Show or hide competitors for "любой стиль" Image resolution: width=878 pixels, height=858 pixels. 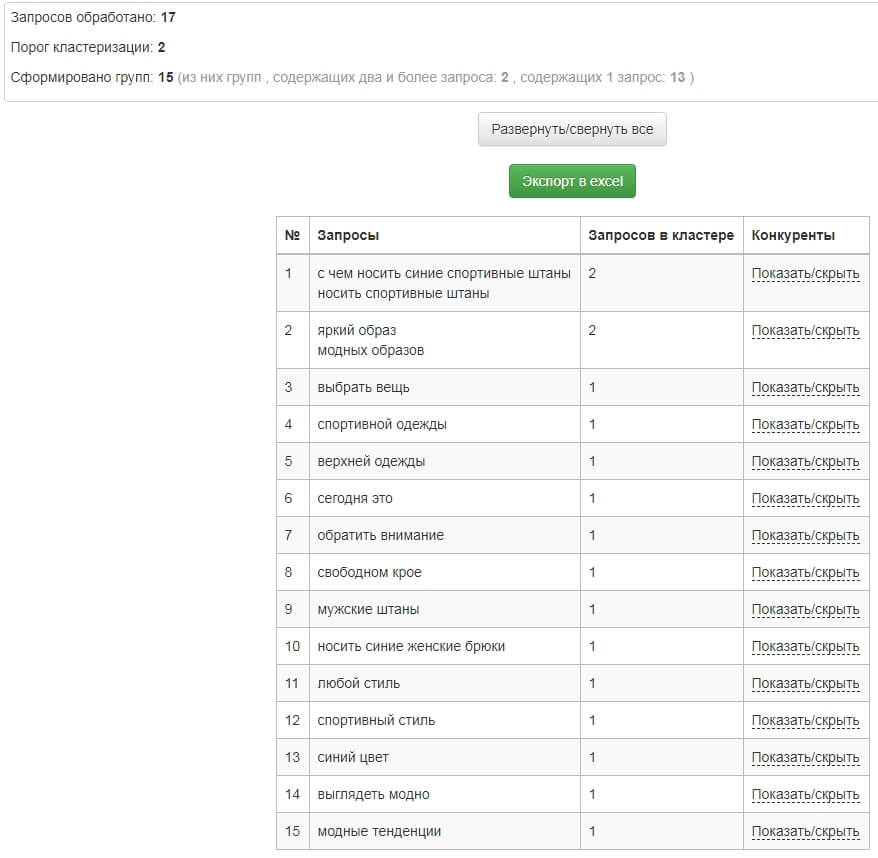coord(805,683)
